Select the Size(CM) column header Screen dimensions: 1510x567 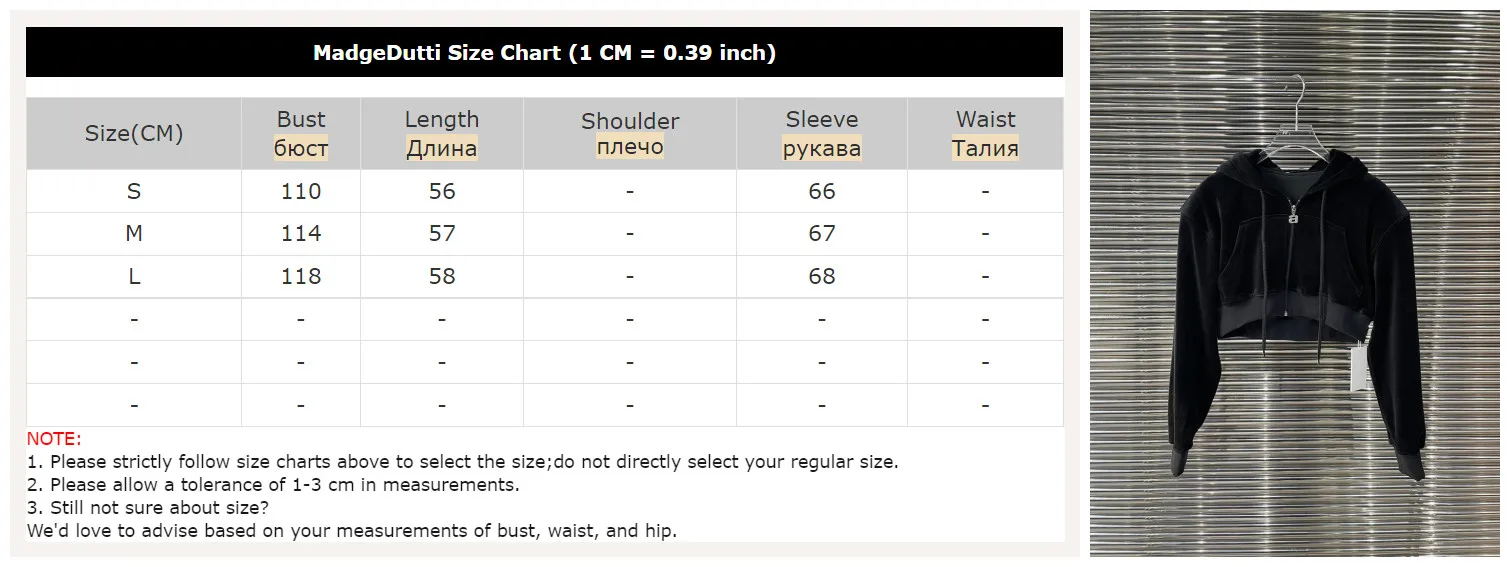134,134
